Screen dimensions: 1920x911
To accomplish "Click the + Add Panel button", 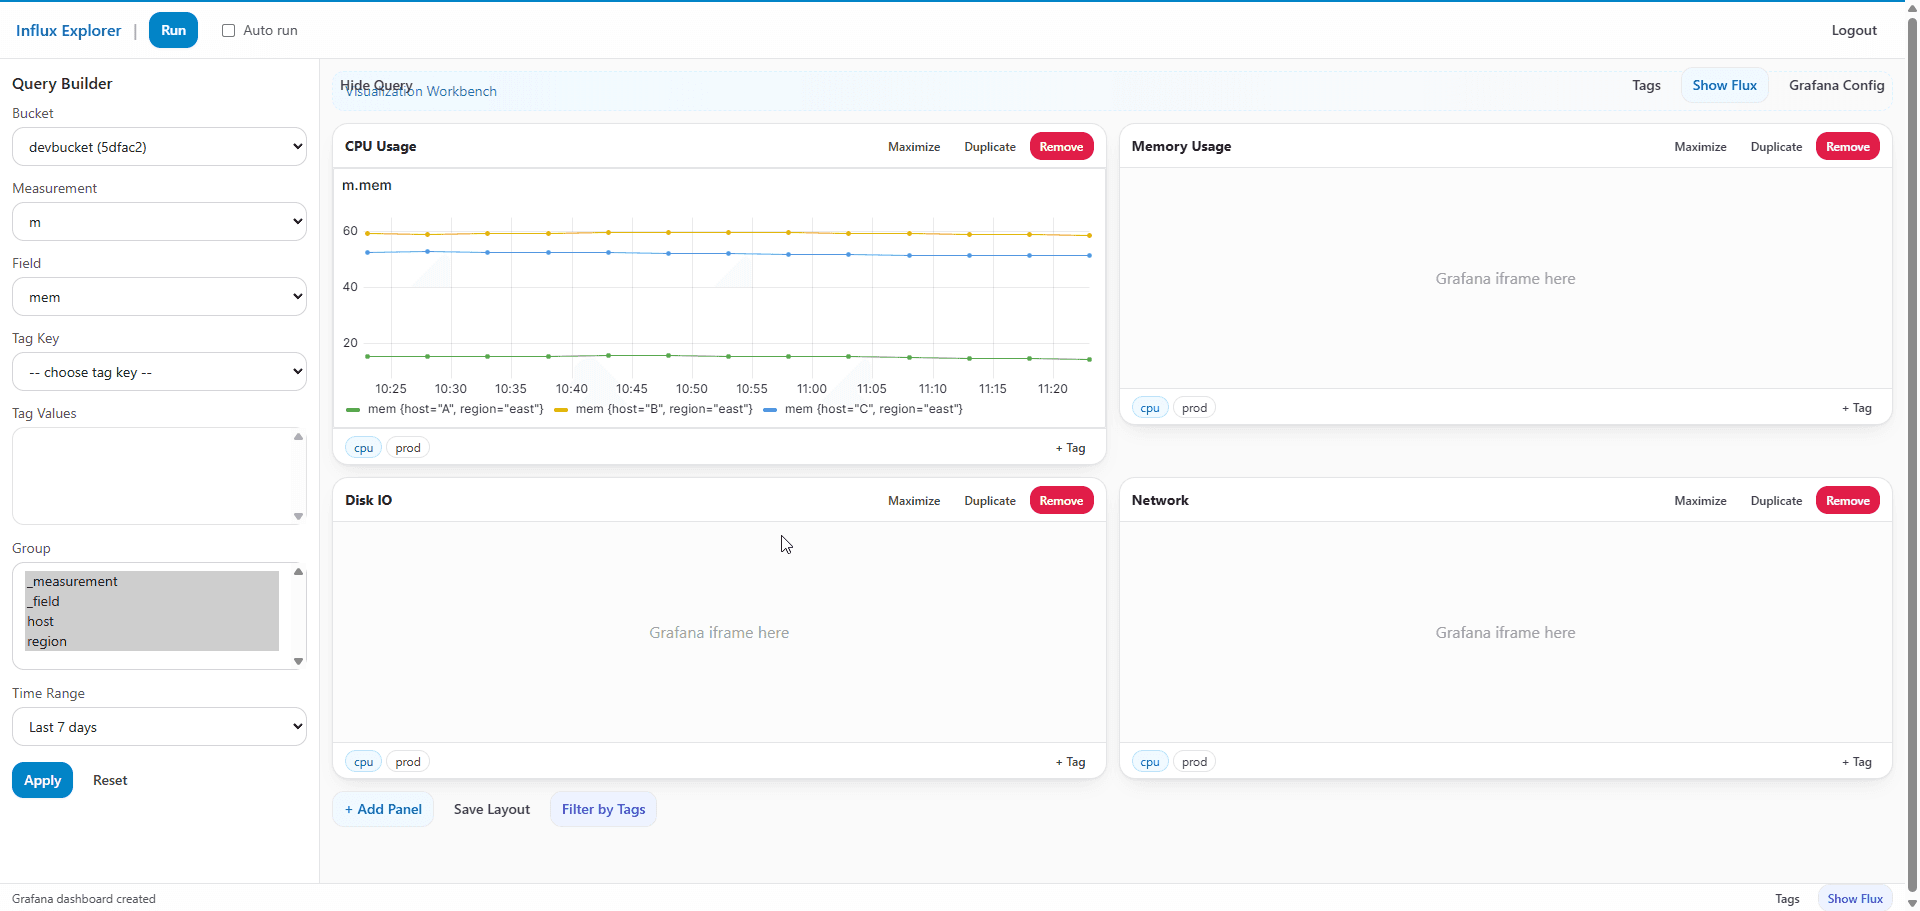I will 383,810.
